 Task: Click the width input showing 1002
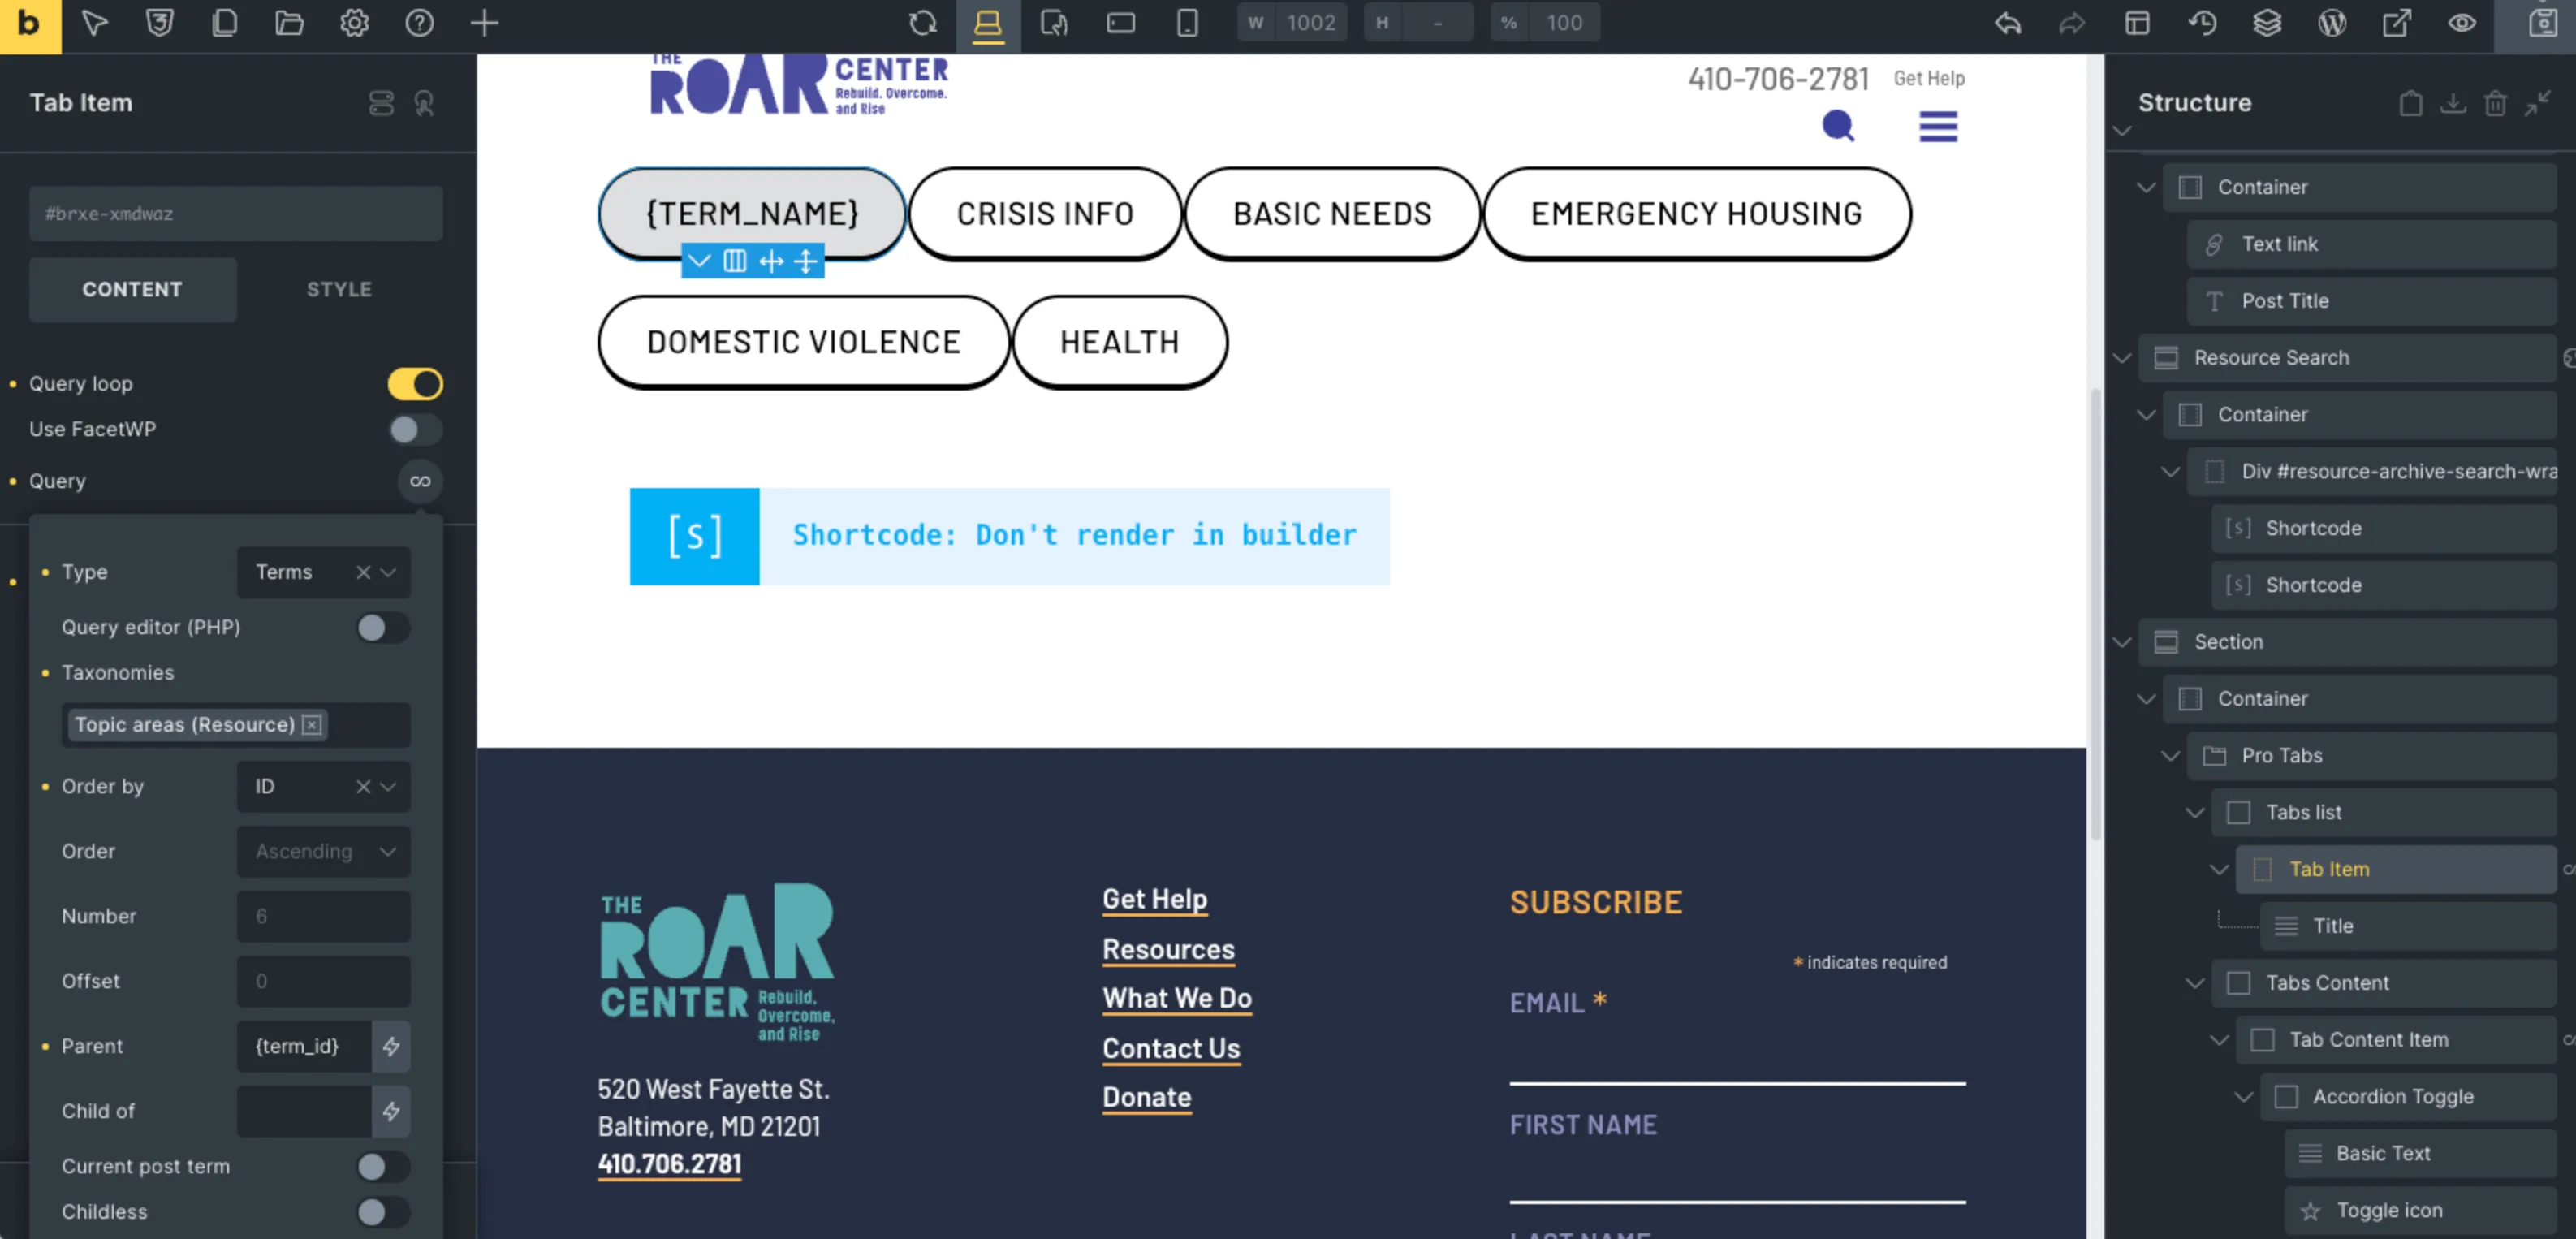(x=1311, y=23)
